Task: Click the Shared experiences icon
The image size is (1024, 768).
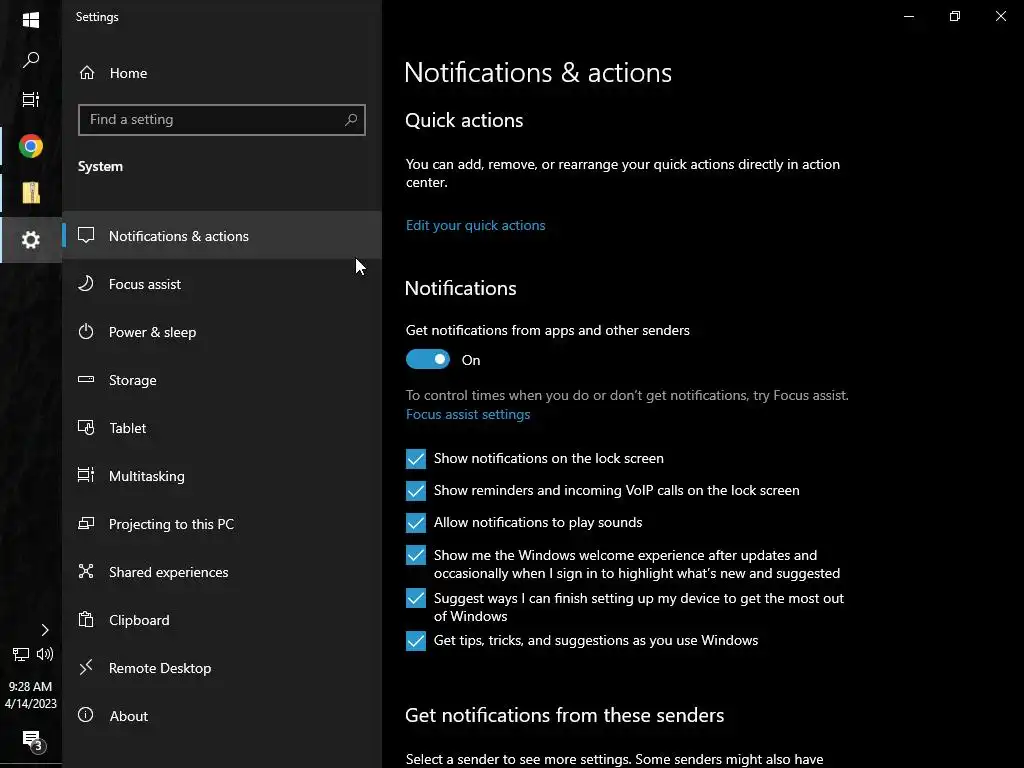Action: click(86, 572)
